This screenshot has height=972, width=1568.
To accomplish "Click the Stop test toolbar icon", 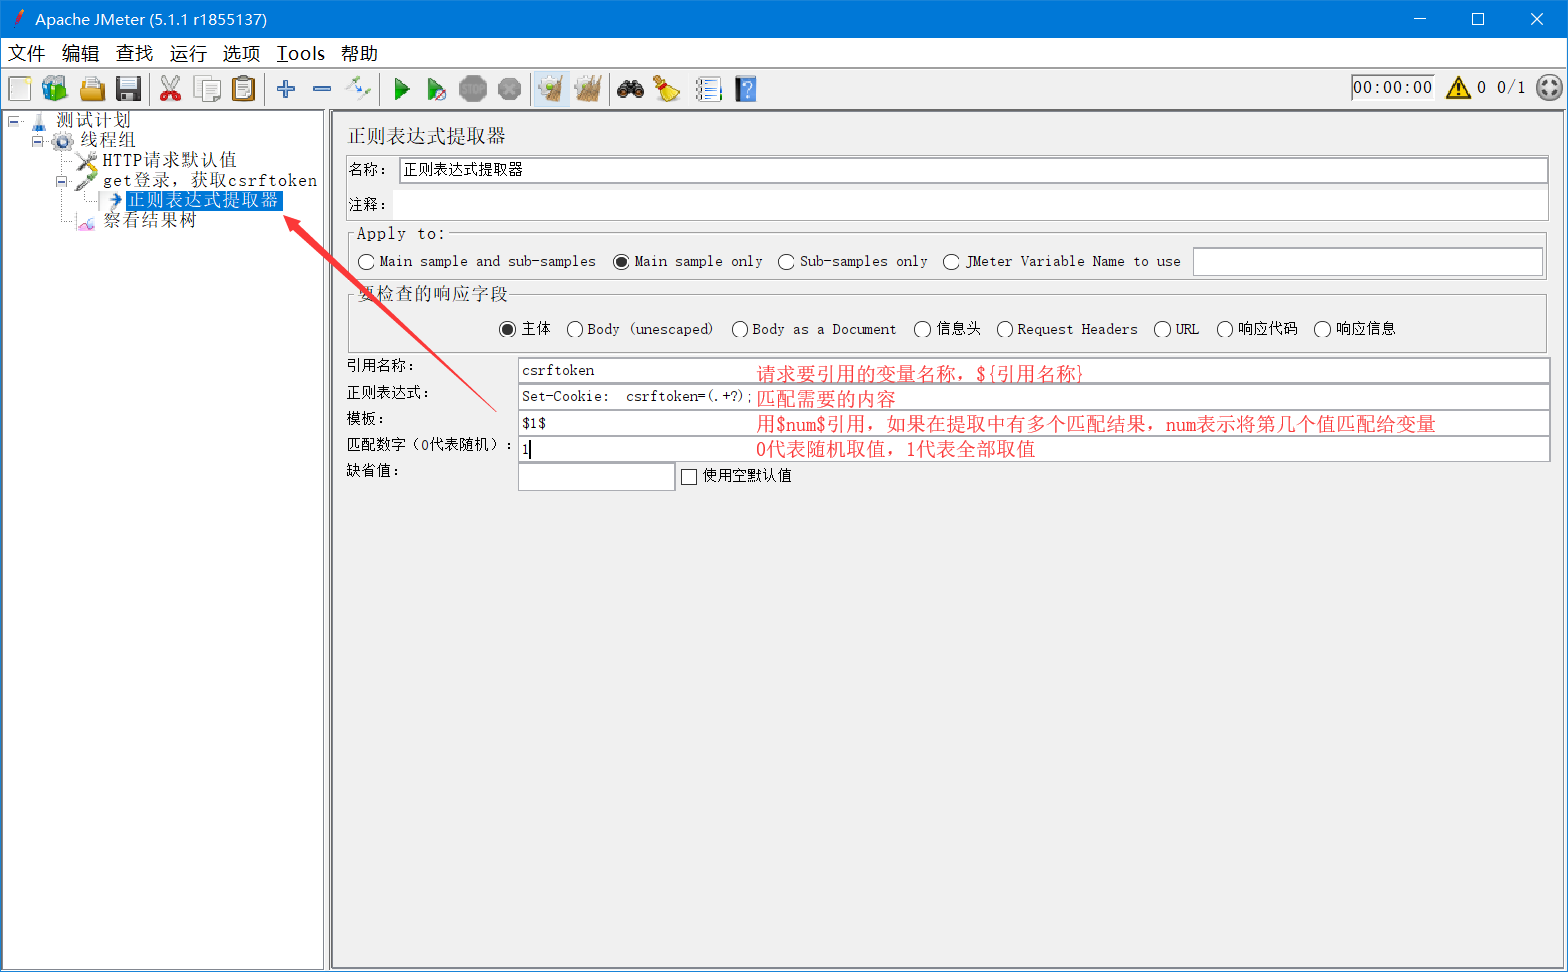I will (473, 89).
